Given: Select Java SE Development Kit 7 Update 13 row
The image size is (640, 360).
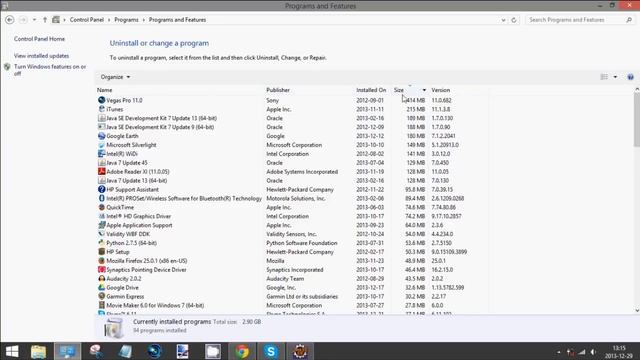Looking at the screenshot, I should [x=293, y=118].
